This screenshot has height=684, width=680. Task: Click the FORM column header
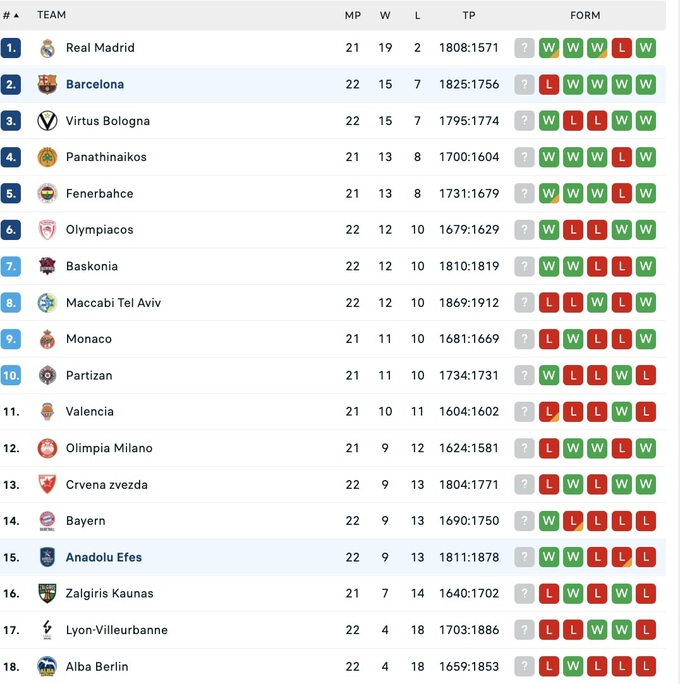(x=585, y=15)
